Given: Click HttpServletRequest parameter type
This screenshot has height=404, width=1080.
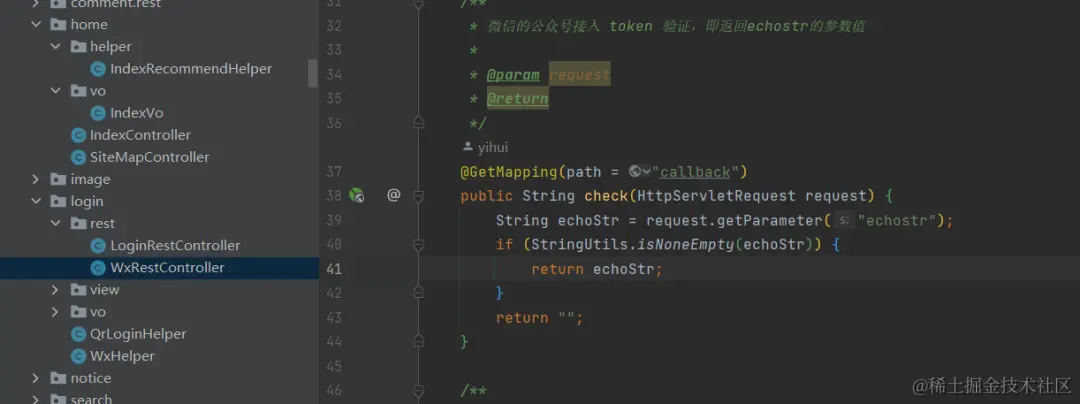Looking at the screenshot, I should [x=716, y=196].
